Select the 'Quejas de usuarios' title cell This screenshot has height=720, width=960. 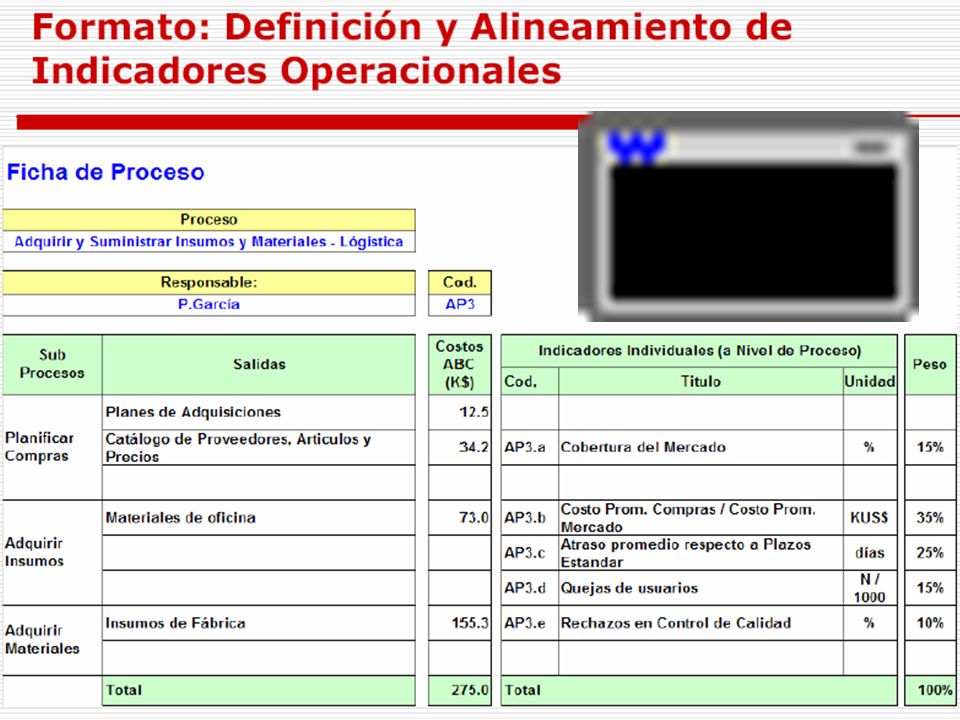(x=701, y=588)
